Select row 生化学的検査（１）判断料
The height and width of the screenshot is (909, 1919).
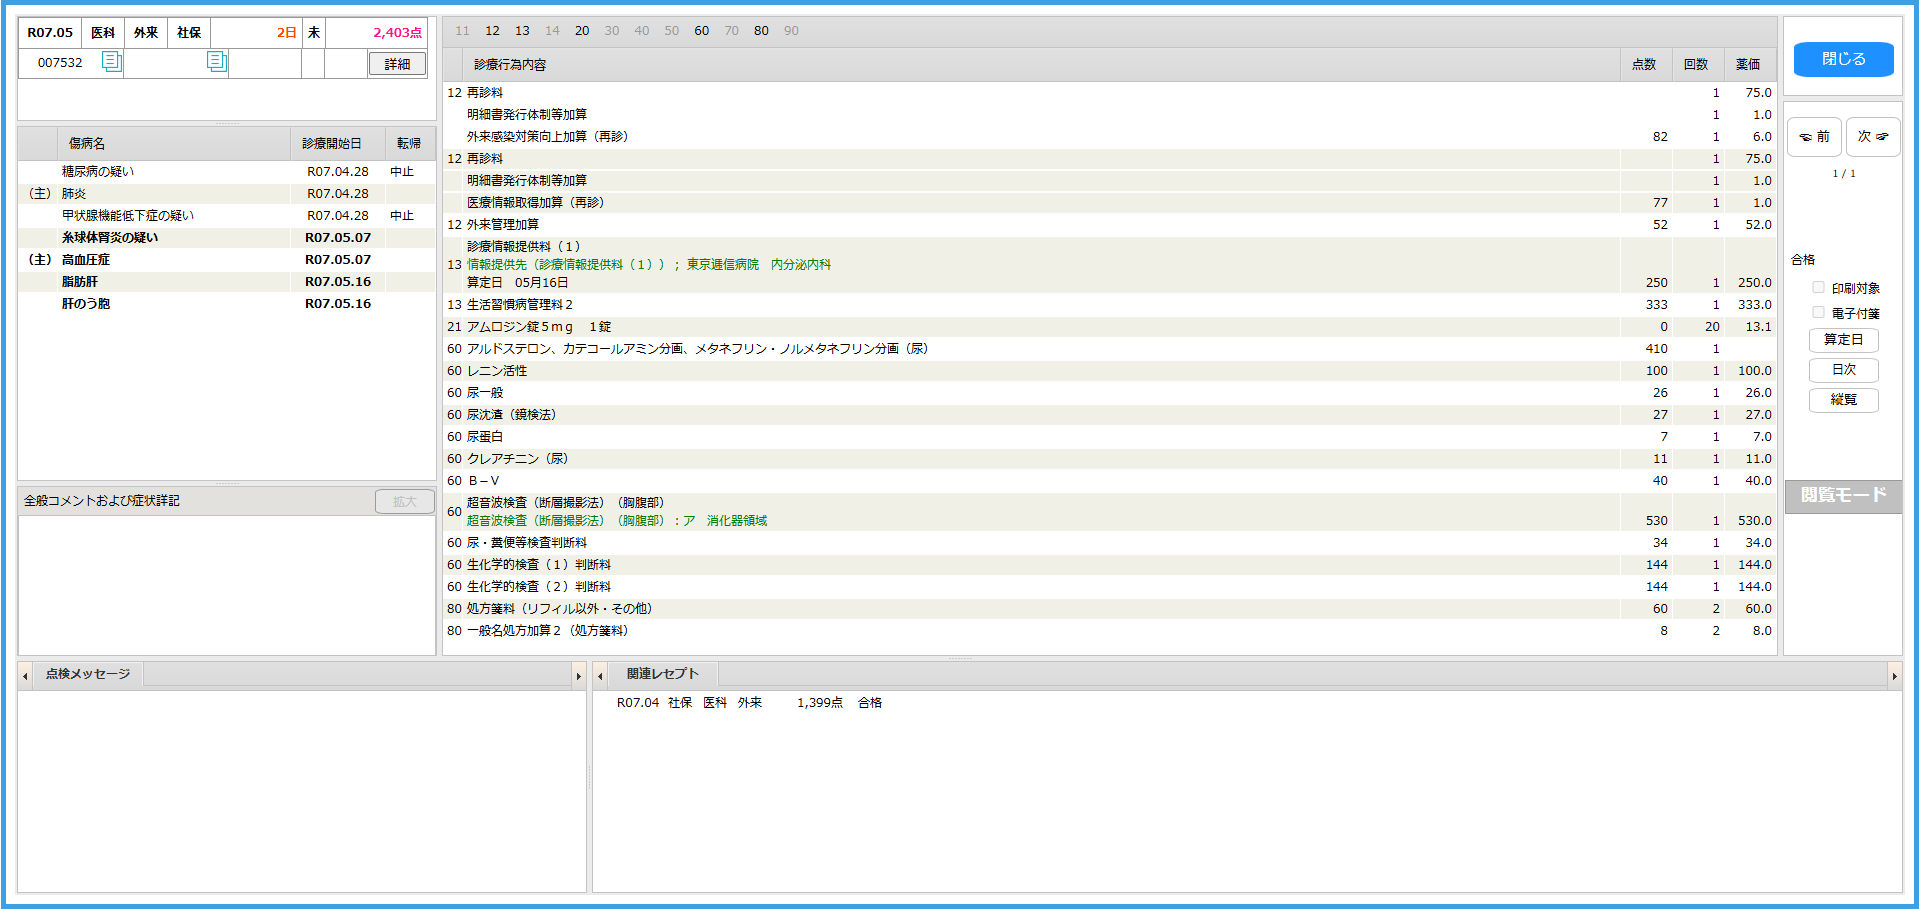pyautogui.click(x=1109, y=565)
